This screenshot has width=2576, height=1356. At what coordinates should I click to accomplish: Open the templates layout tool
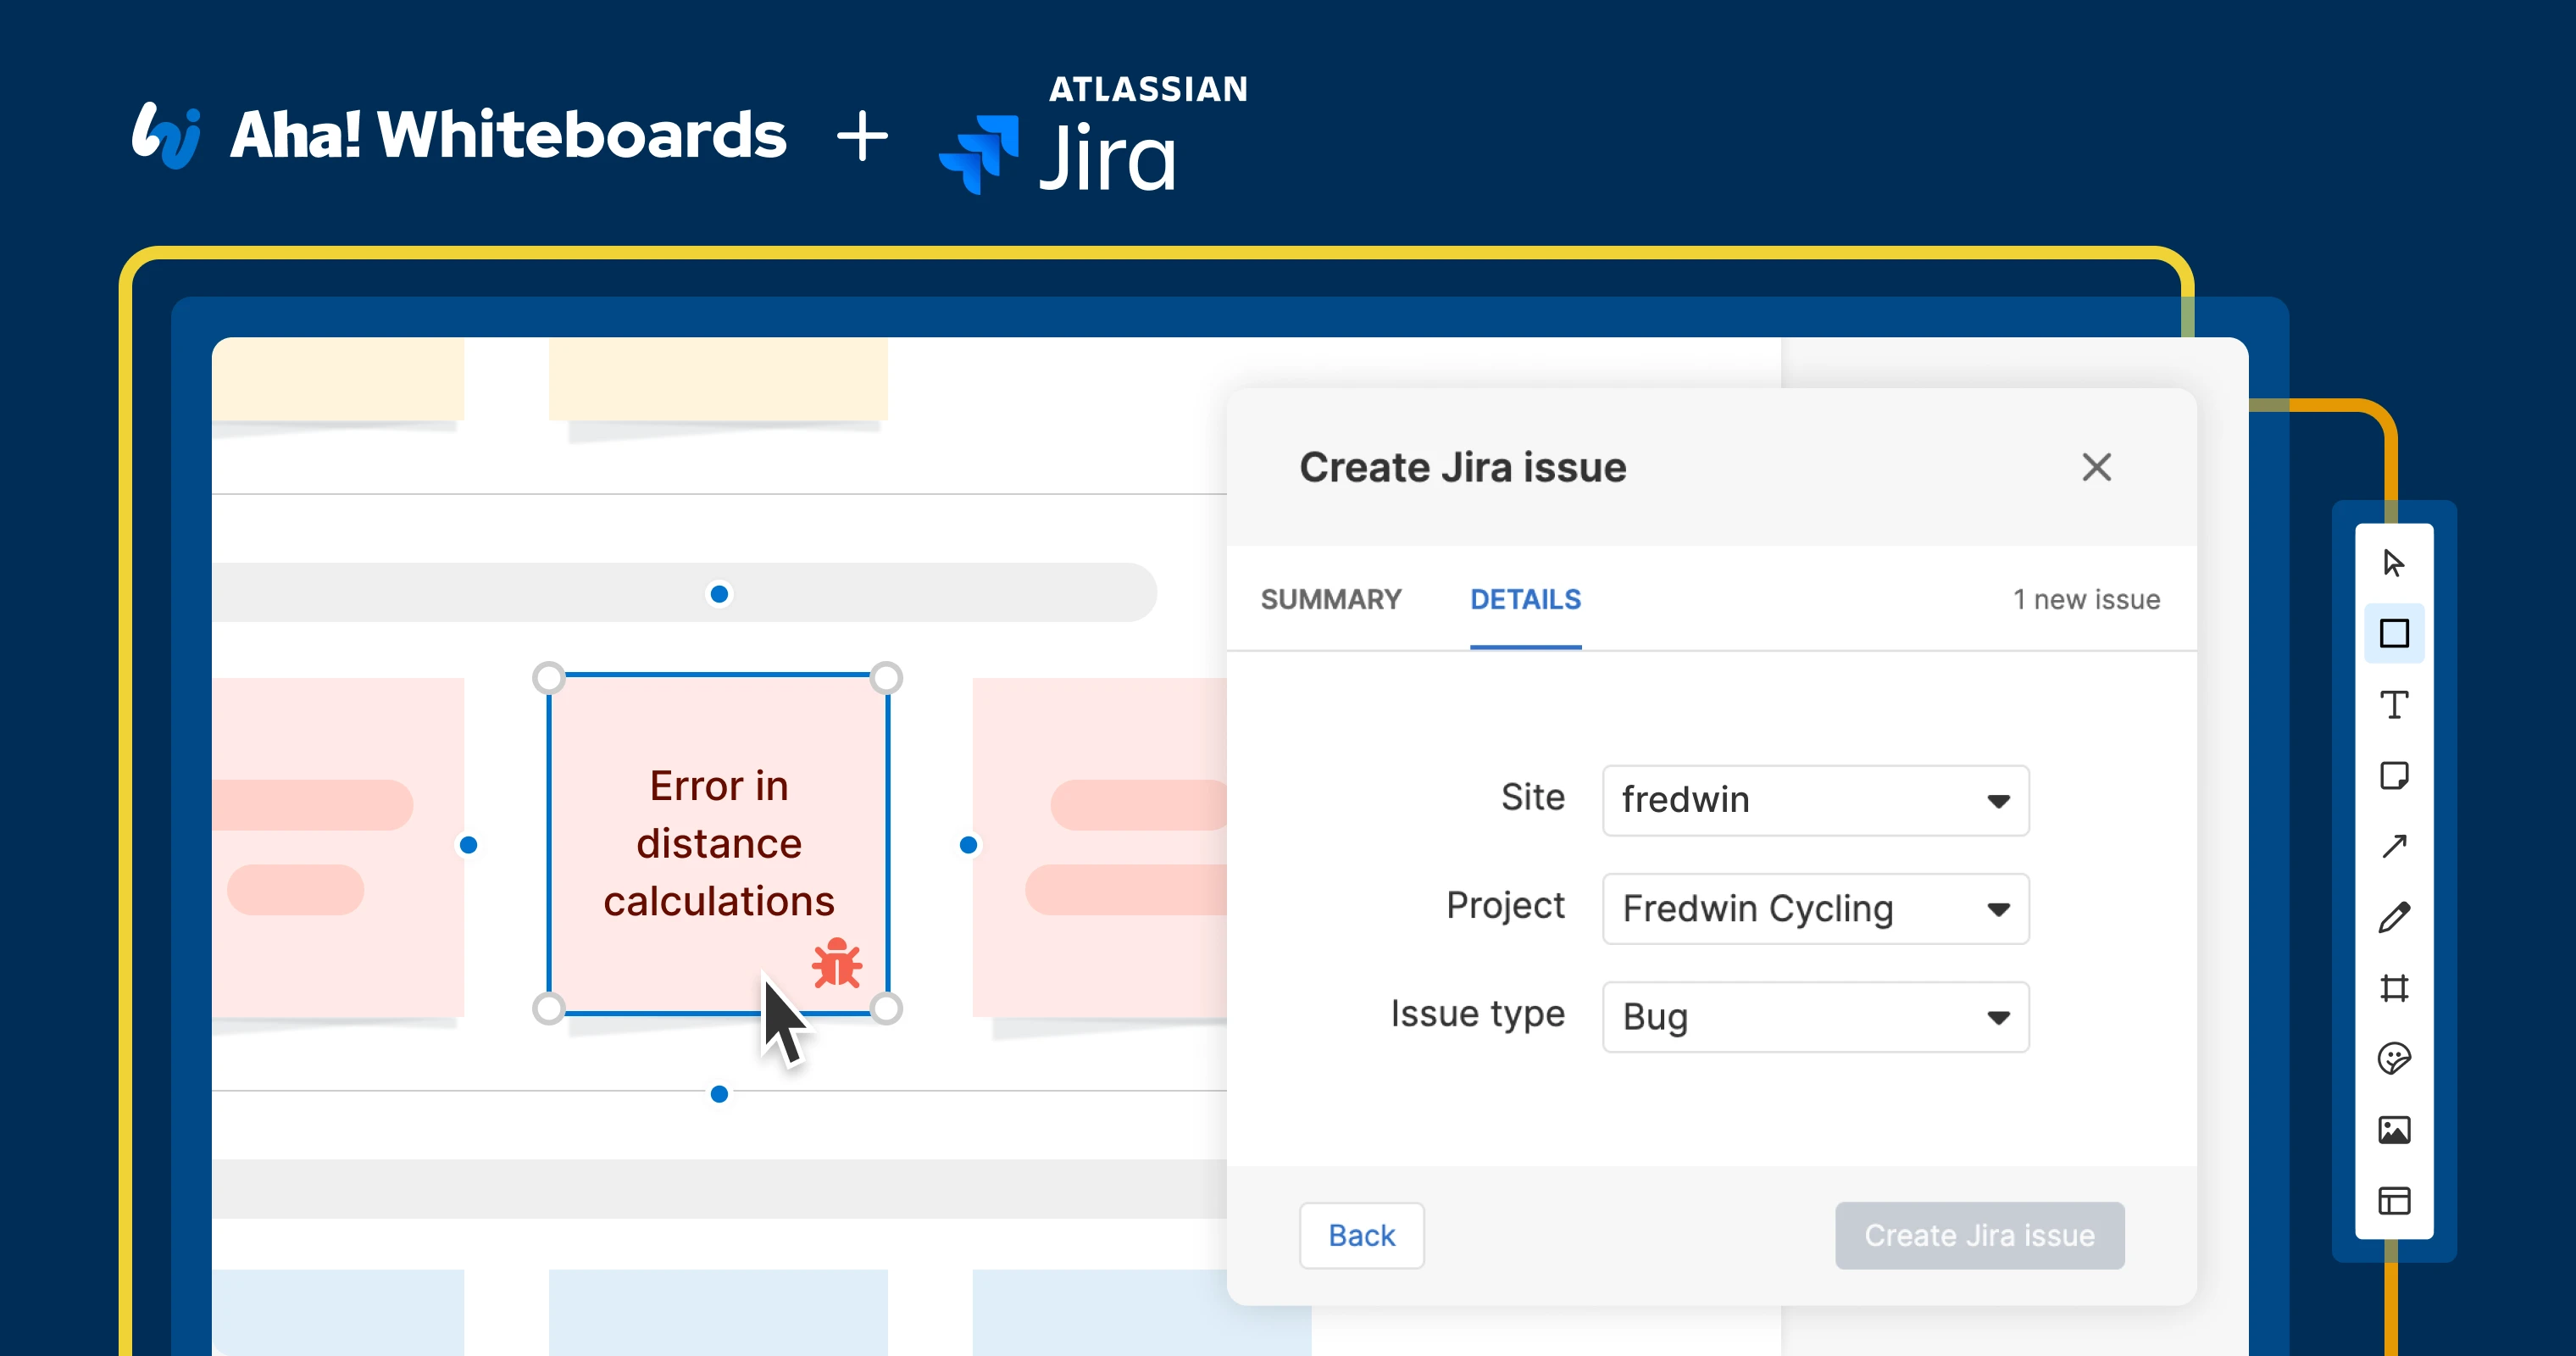[2393, 1200]
